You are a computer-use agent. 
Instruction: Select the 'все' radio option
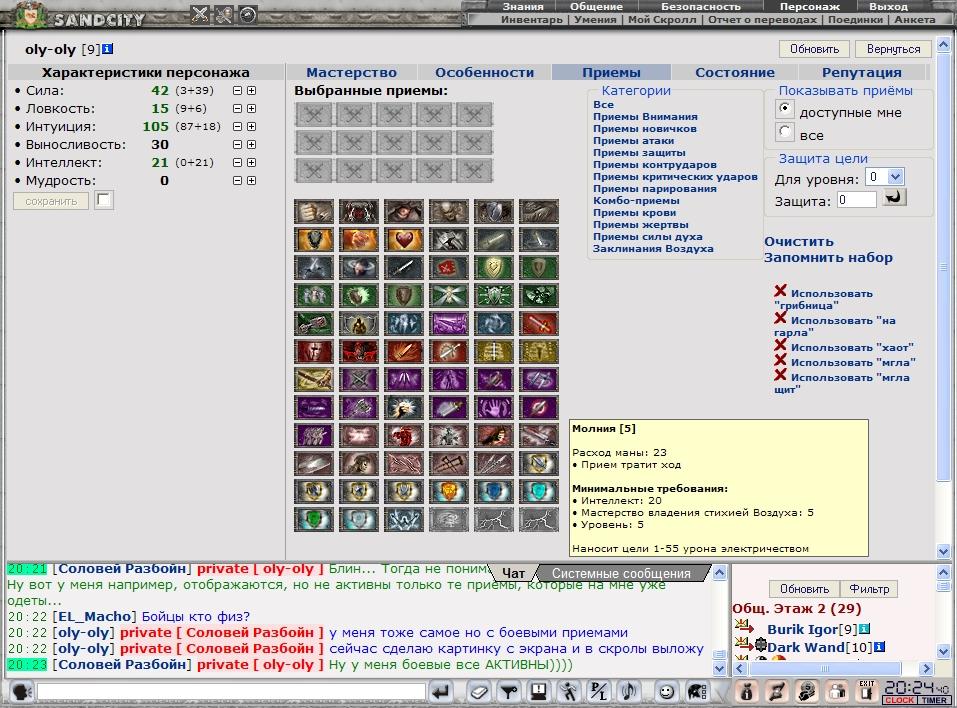(x=785, y=132)
